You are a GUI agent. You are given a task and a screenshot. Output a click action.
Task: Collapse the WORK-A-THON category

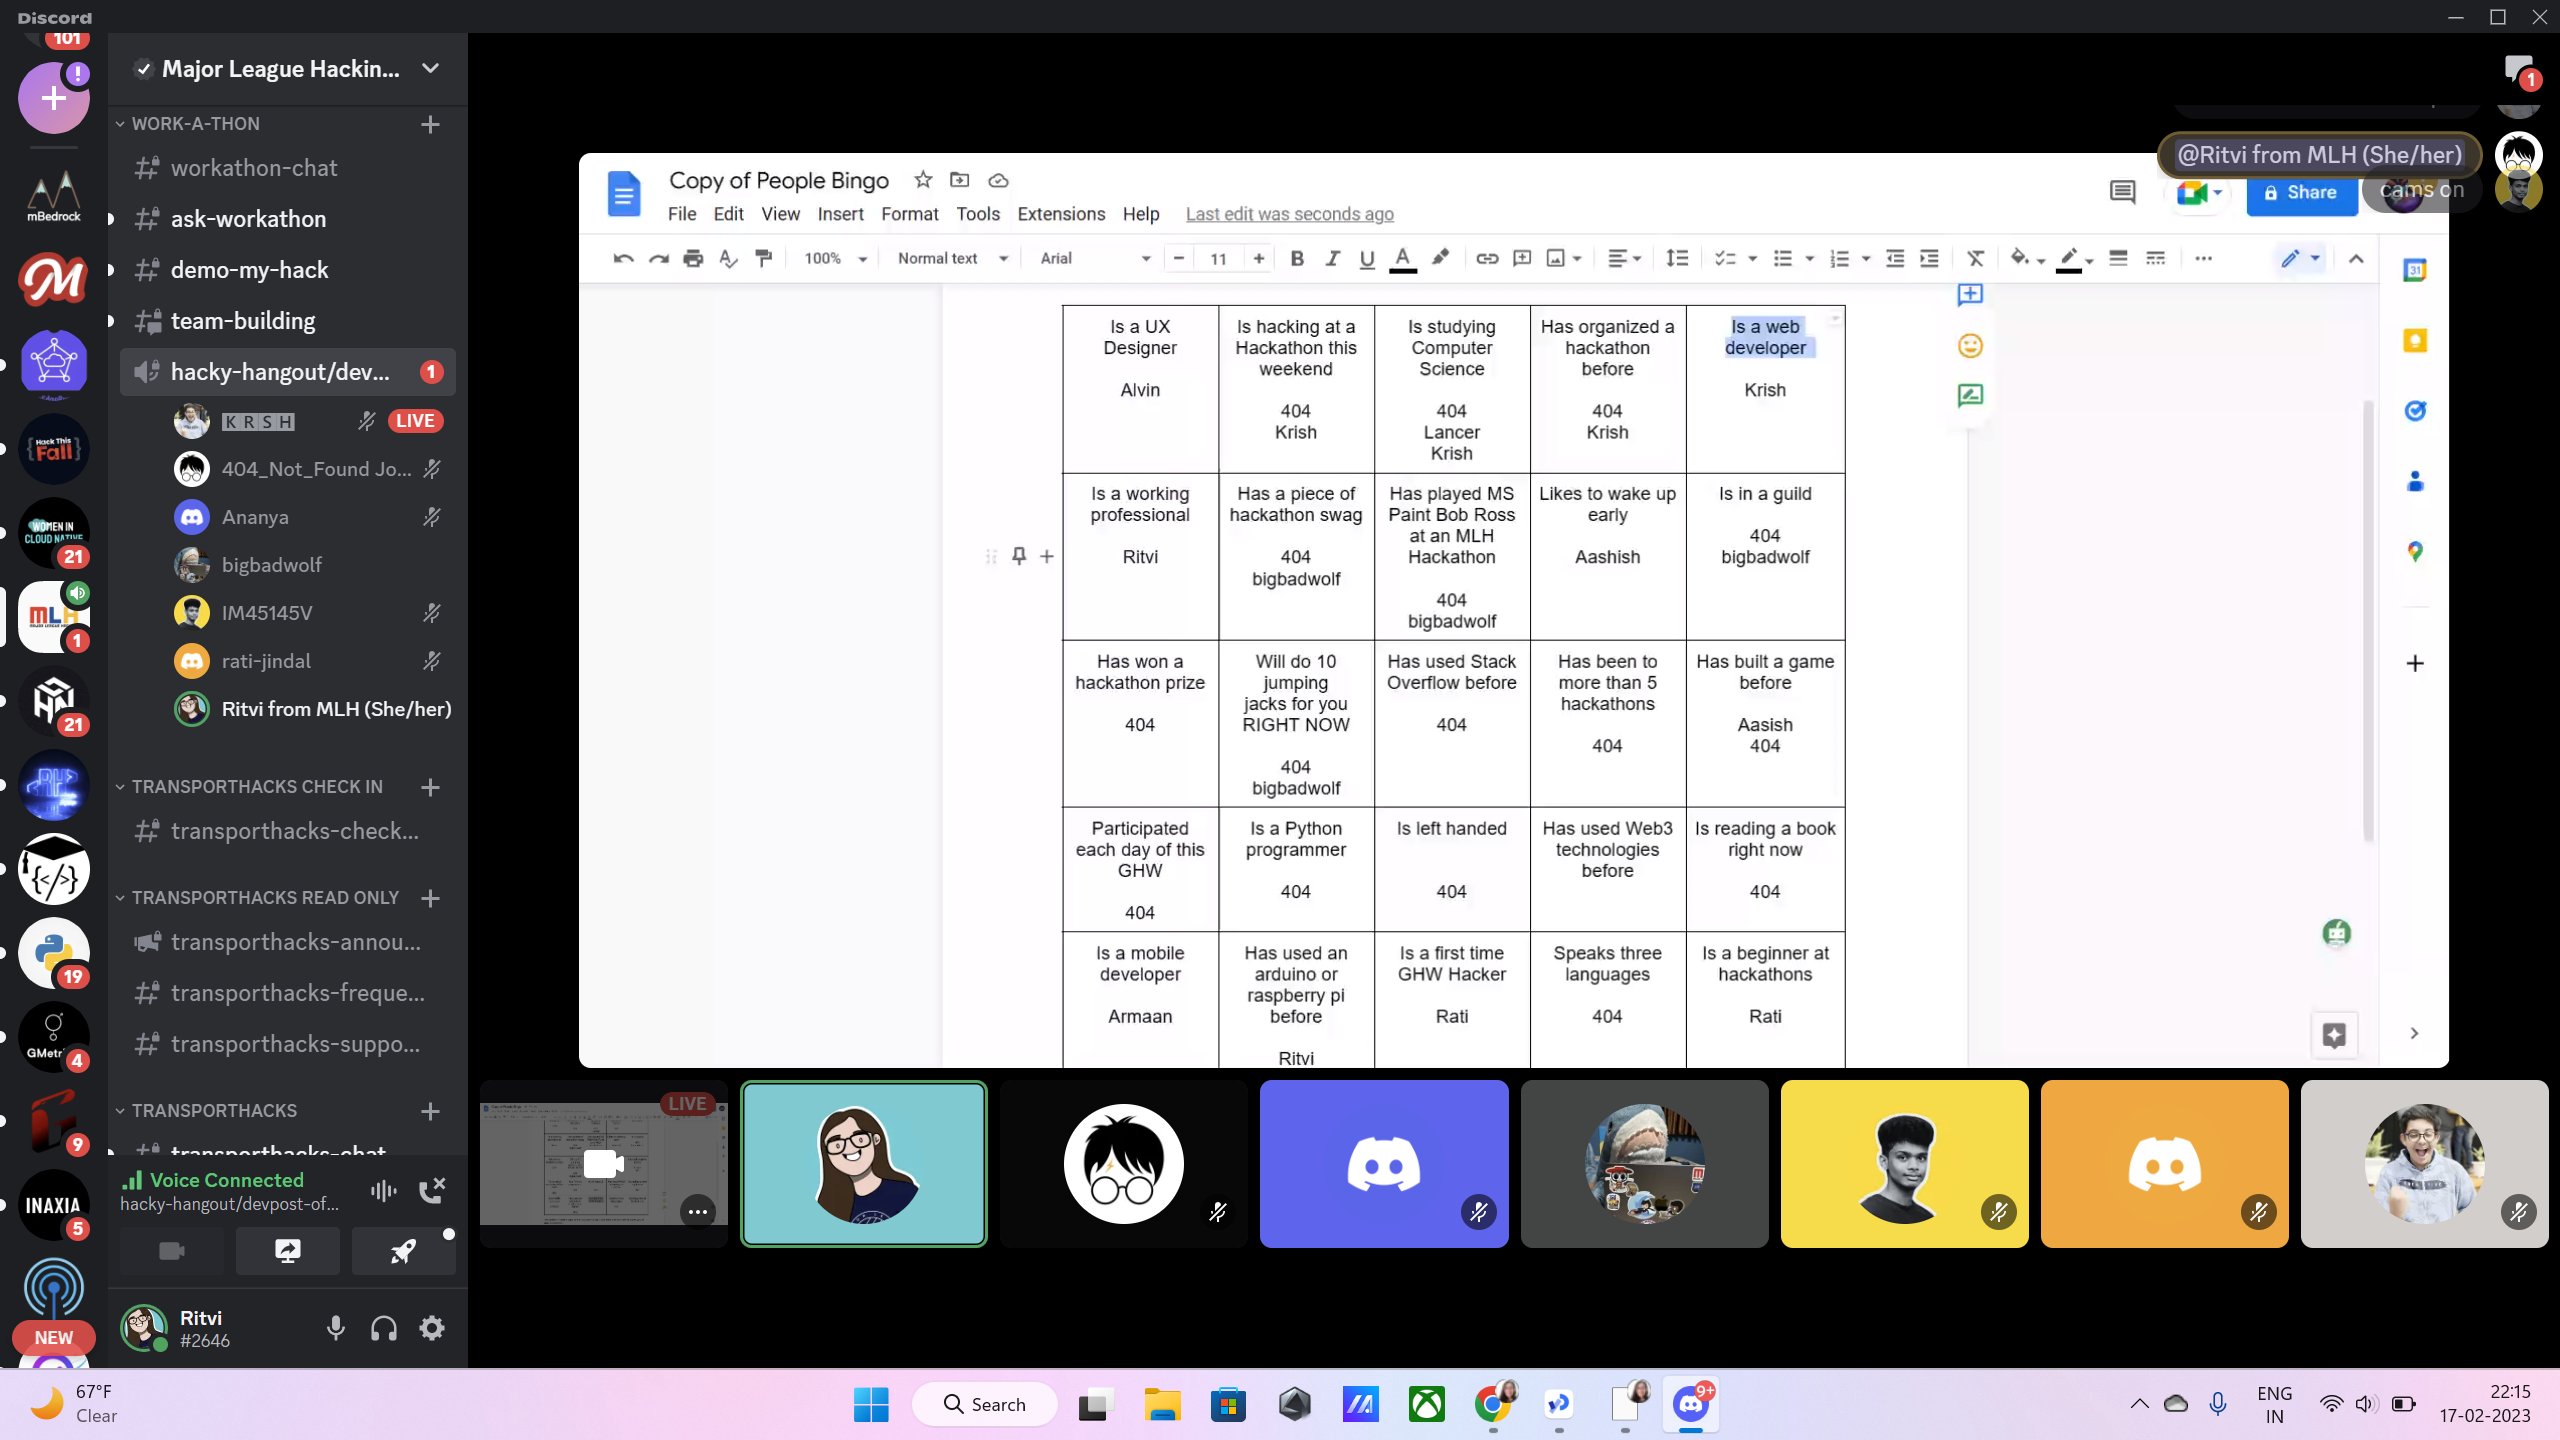(195, 124)
